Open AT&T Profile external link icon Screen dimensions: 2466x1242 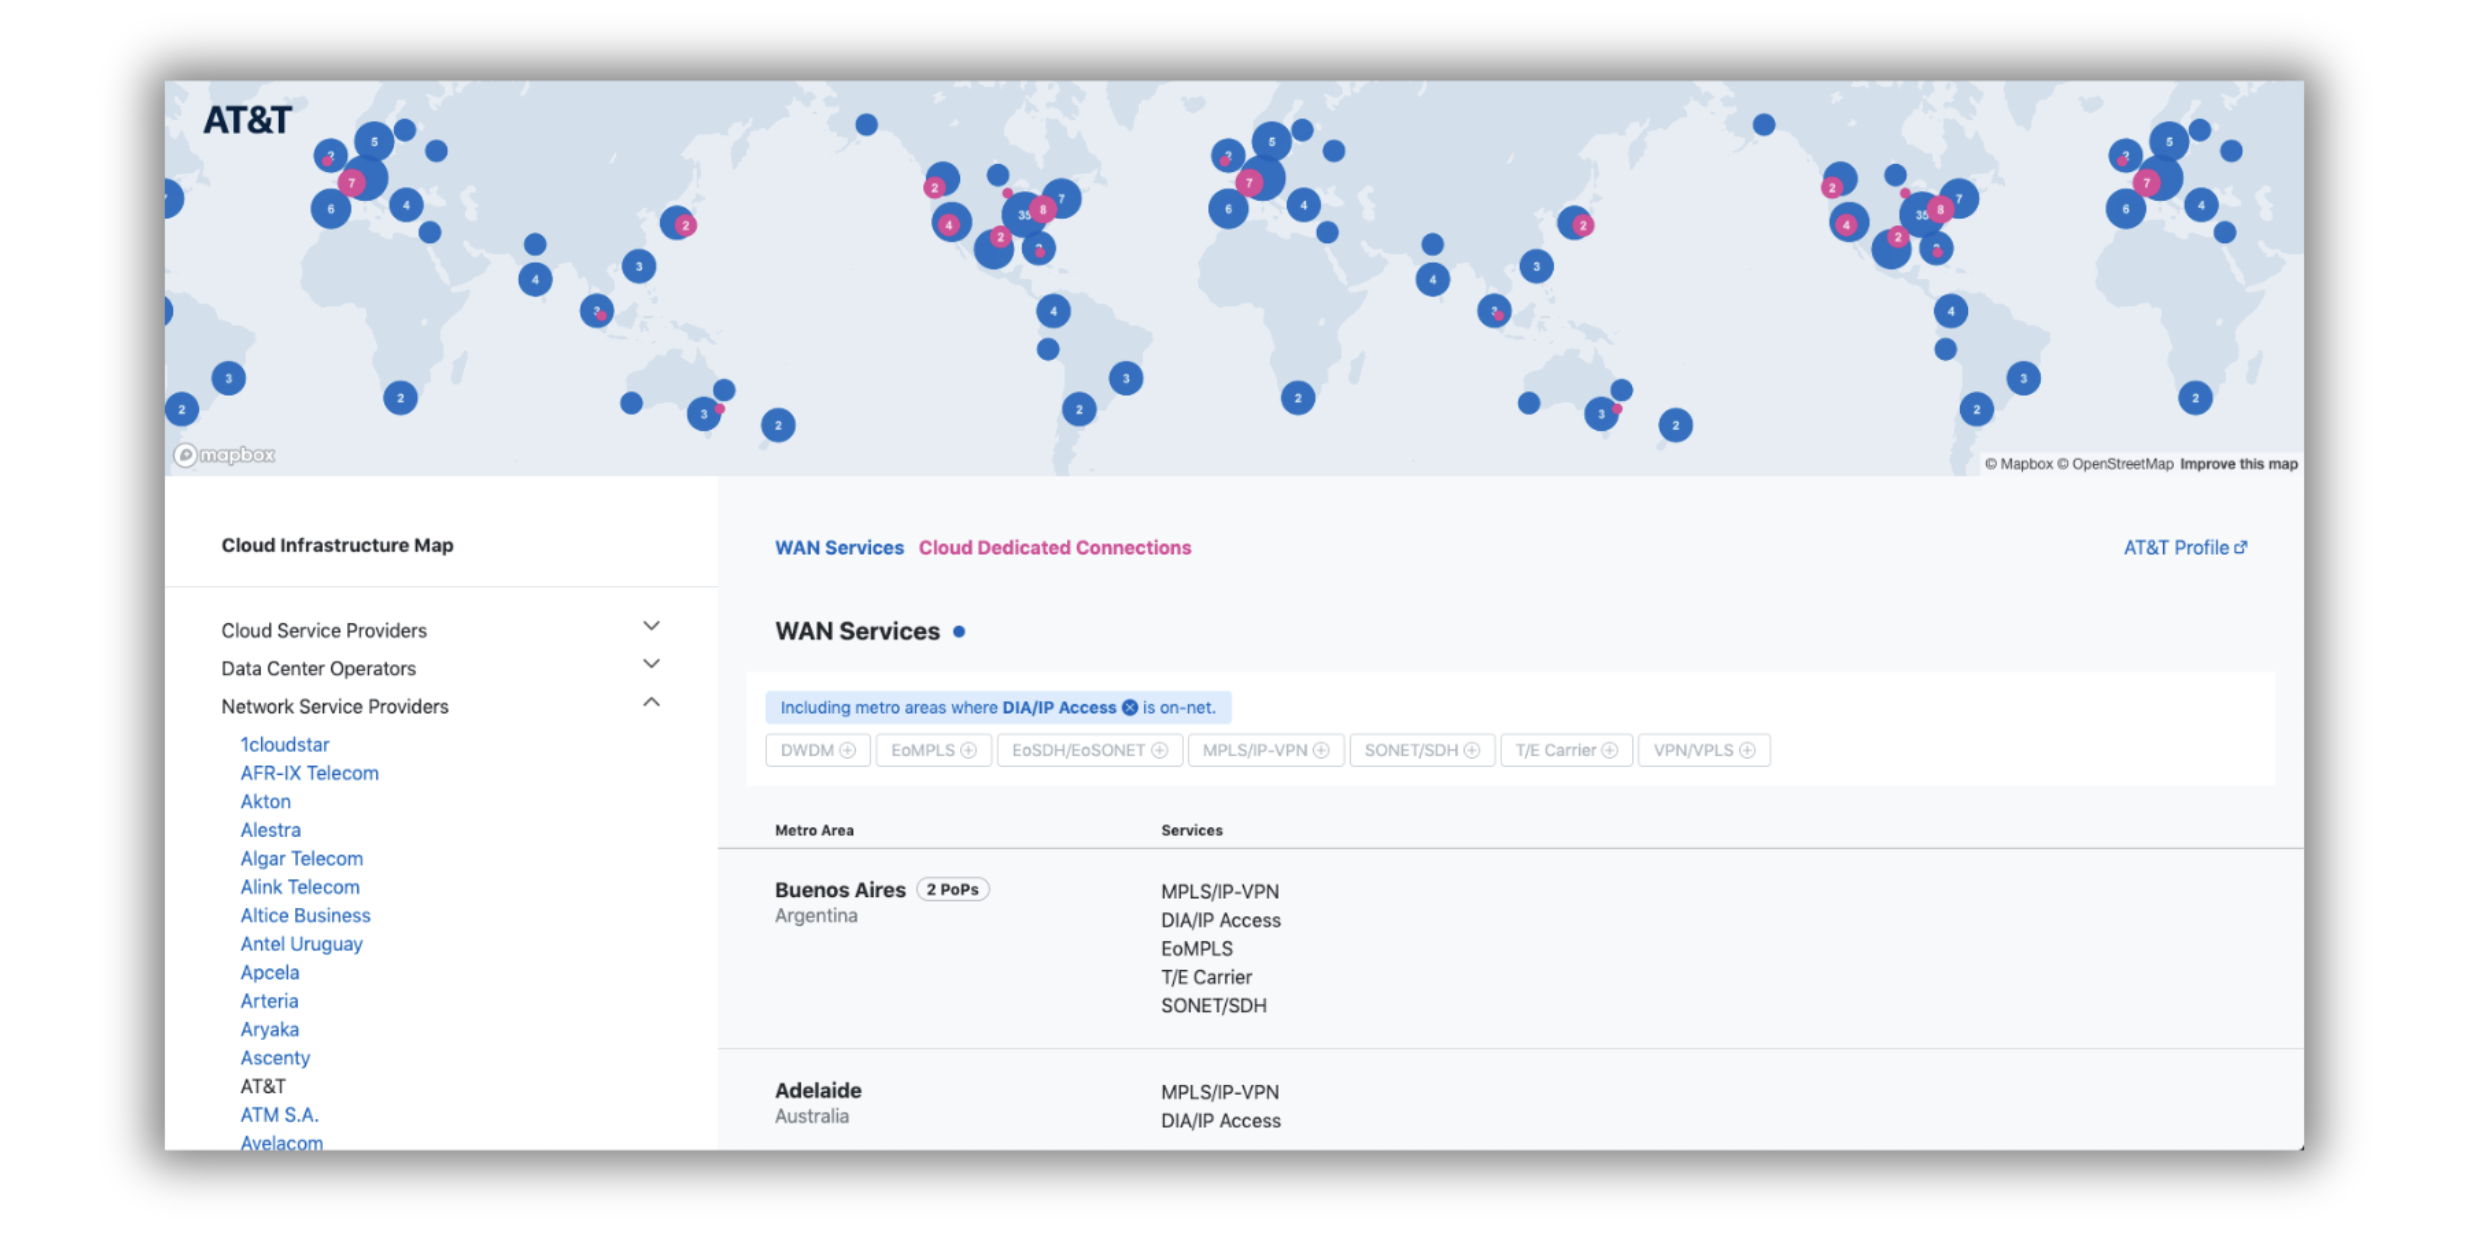(x=2240, y=547)
